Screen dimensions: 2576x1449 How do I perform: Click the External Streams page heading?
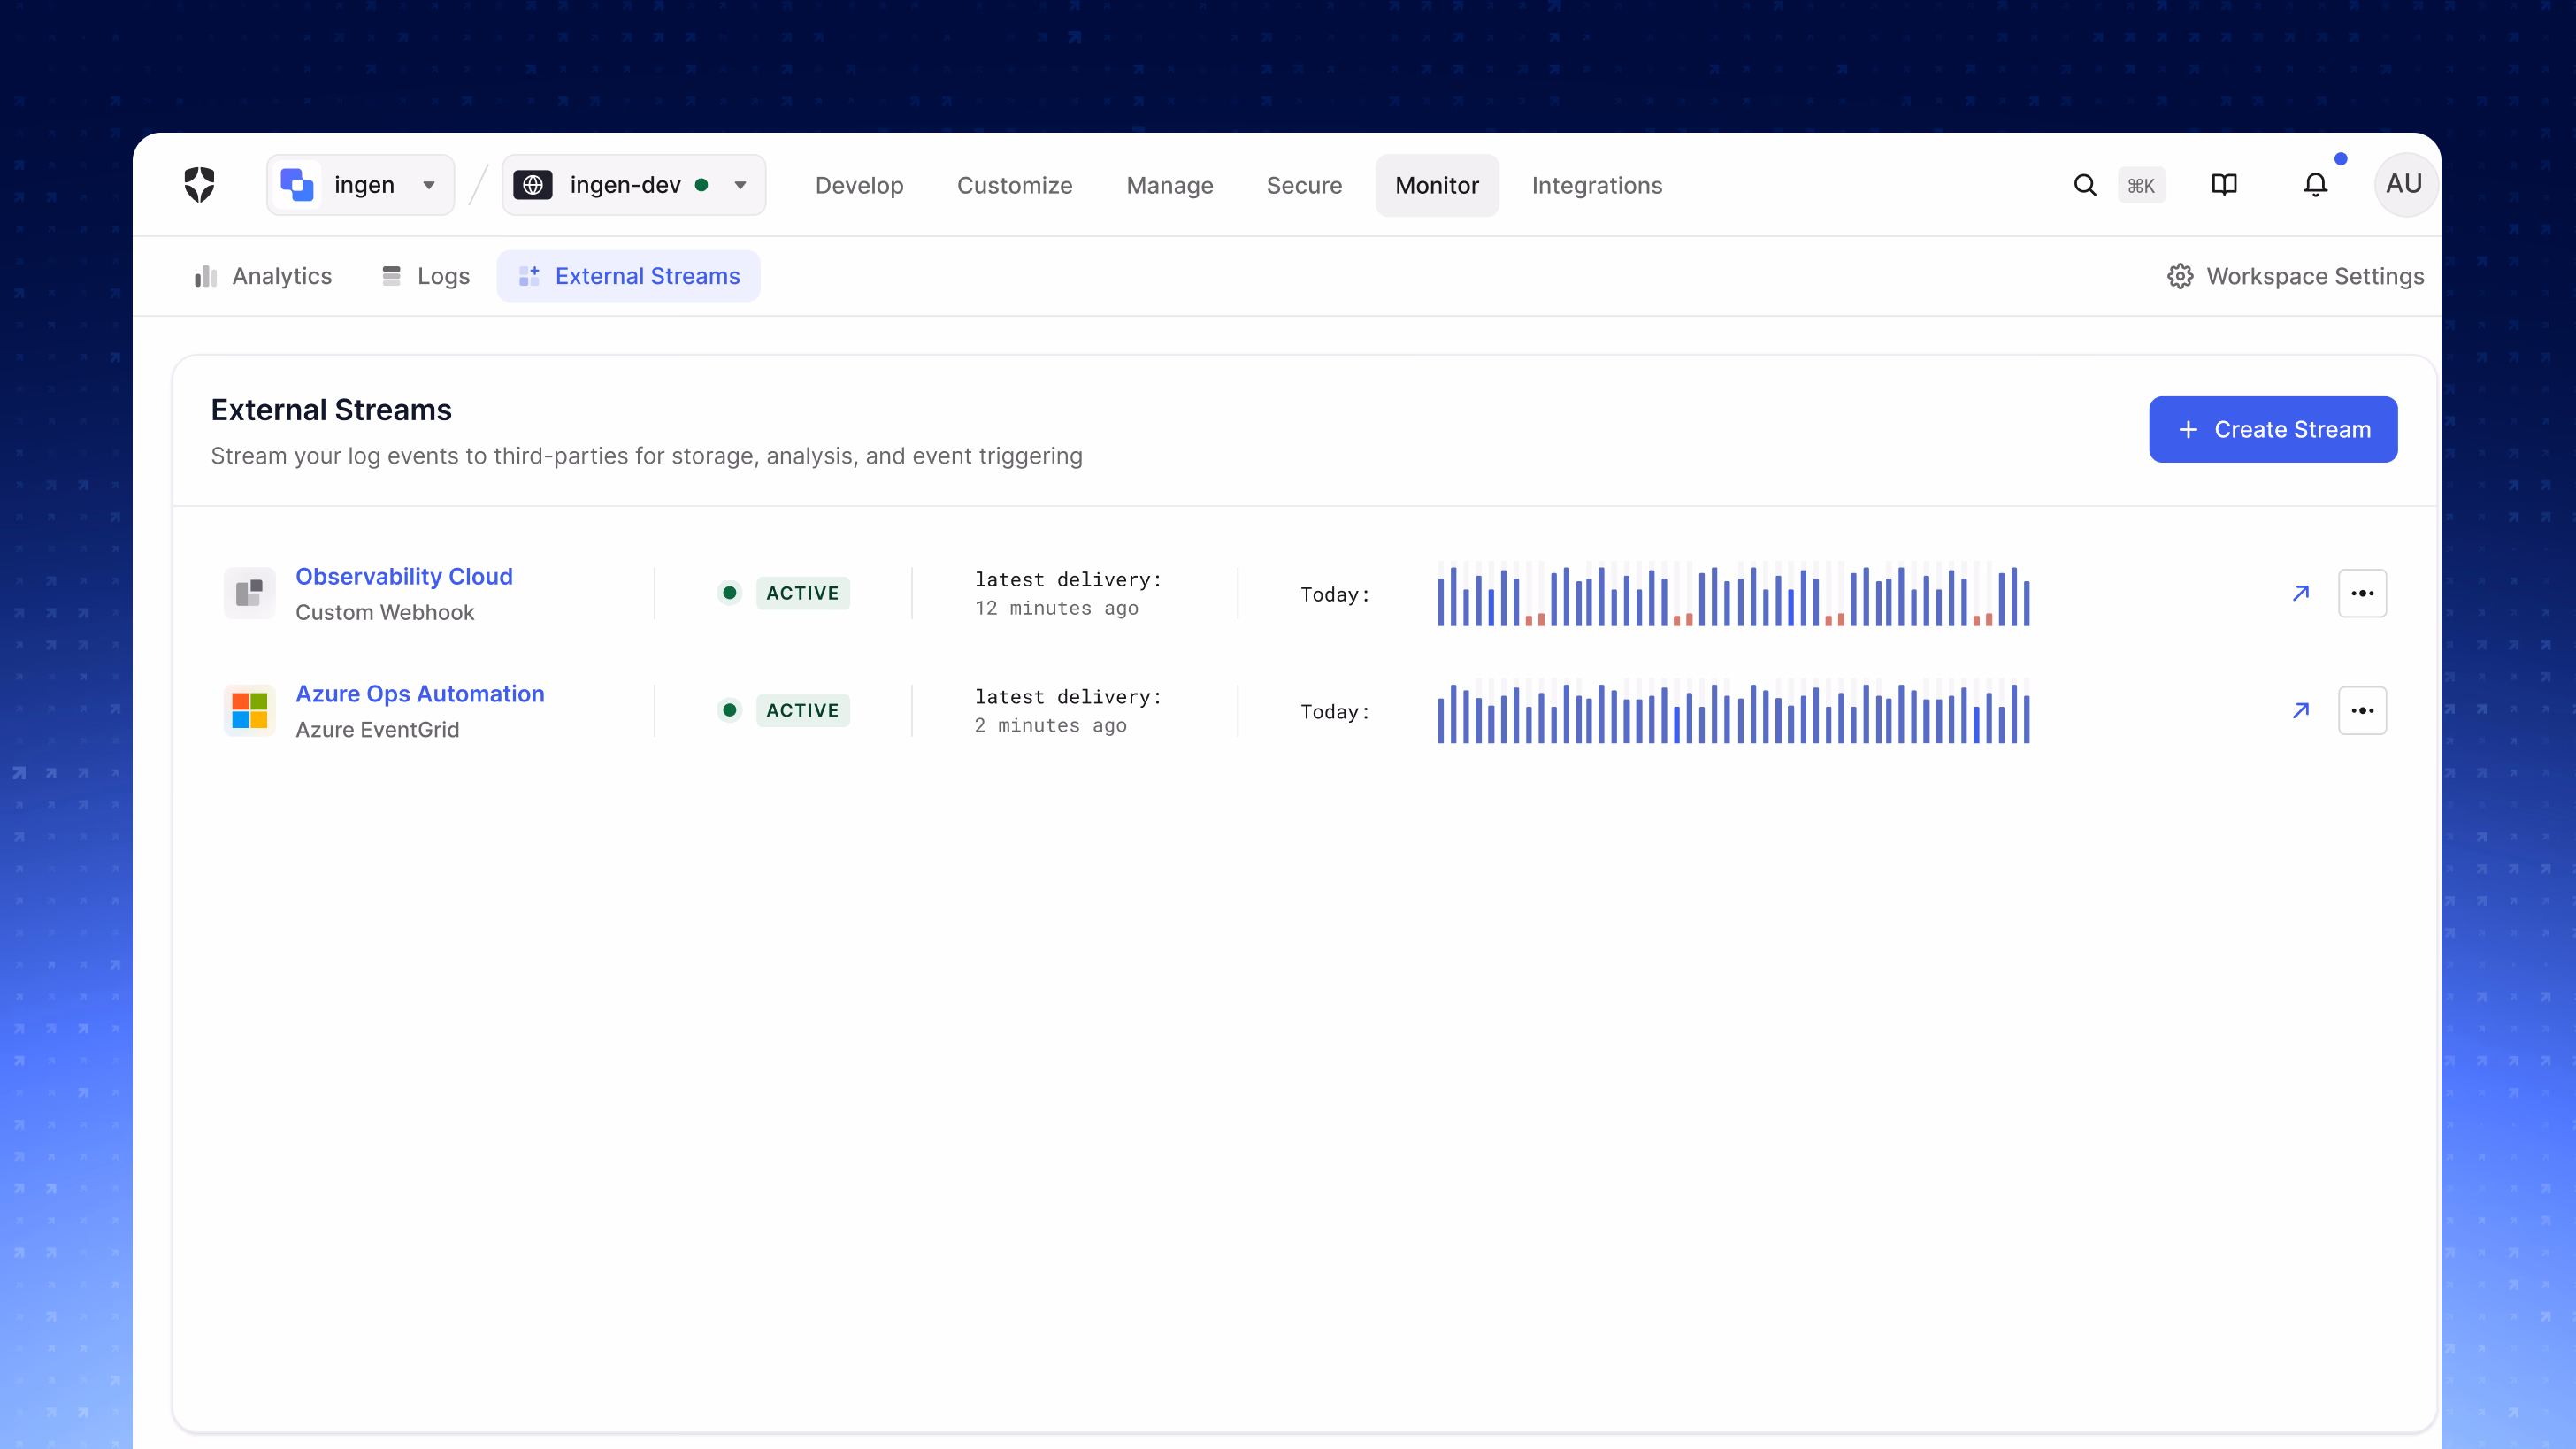point(331,410)
